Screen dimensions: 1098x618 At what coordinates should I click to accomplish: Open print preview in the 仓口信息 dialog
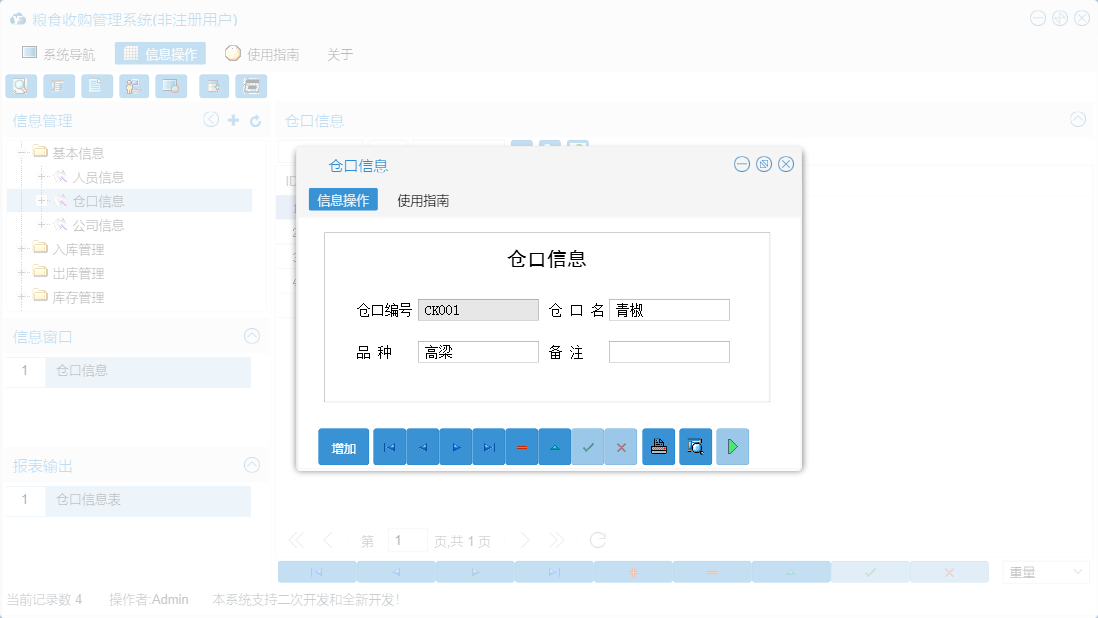[x=695, y=447]
